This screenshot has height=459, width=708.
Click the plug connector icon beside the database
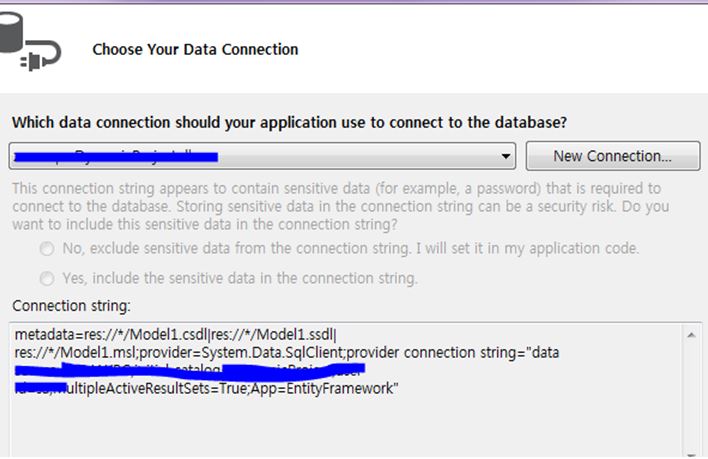(41, 56)
